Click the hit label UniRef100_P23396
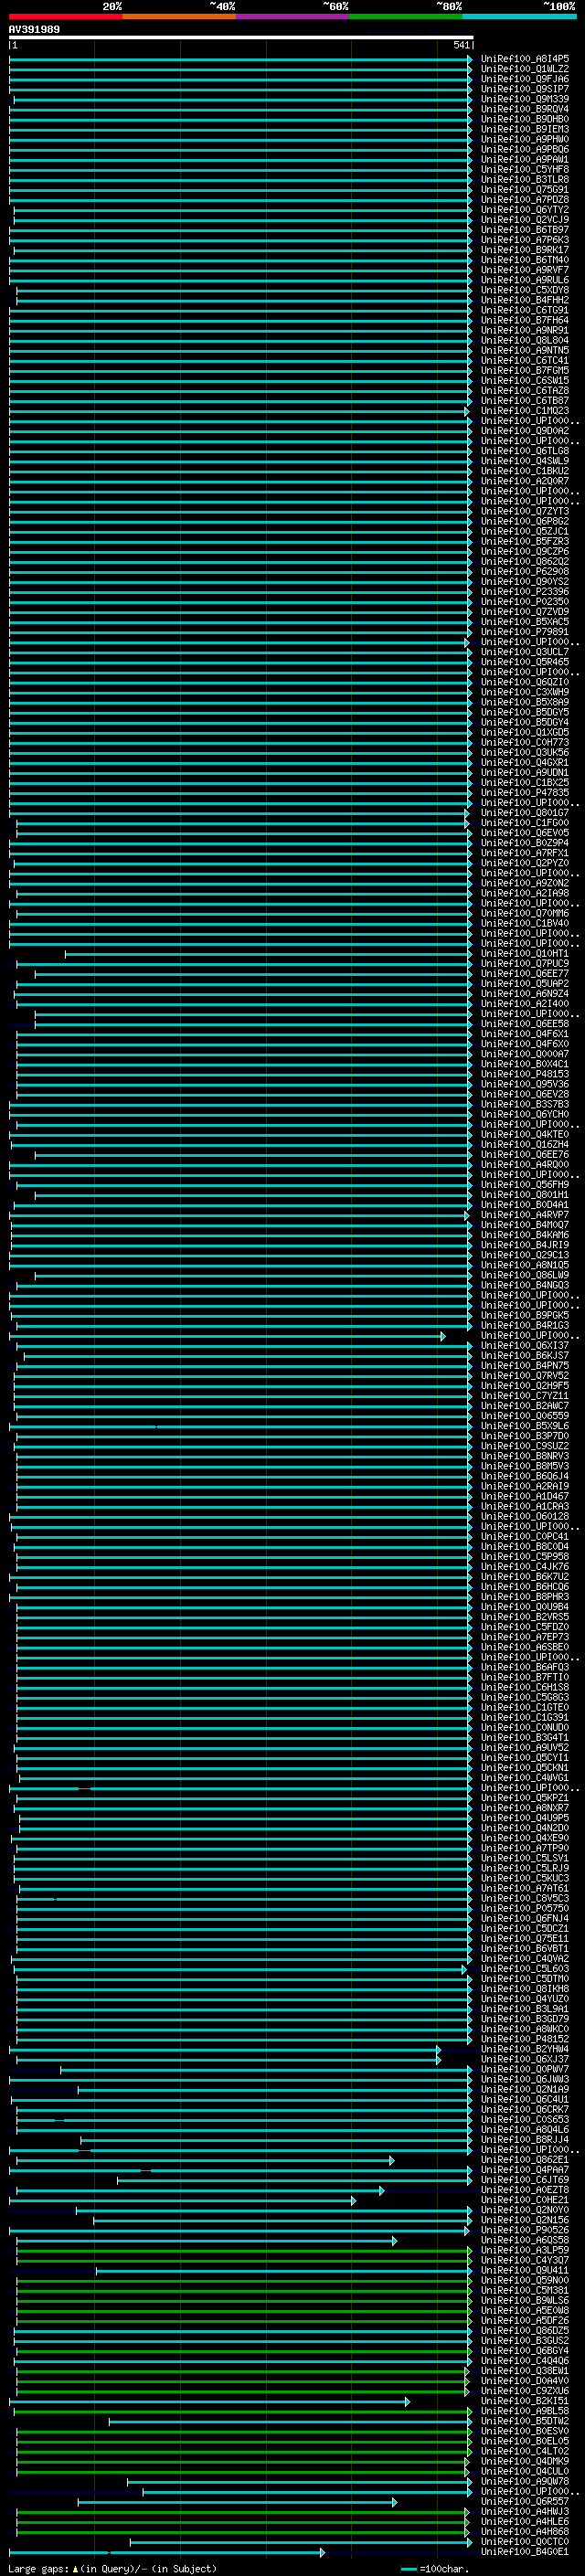 [525, 592]
